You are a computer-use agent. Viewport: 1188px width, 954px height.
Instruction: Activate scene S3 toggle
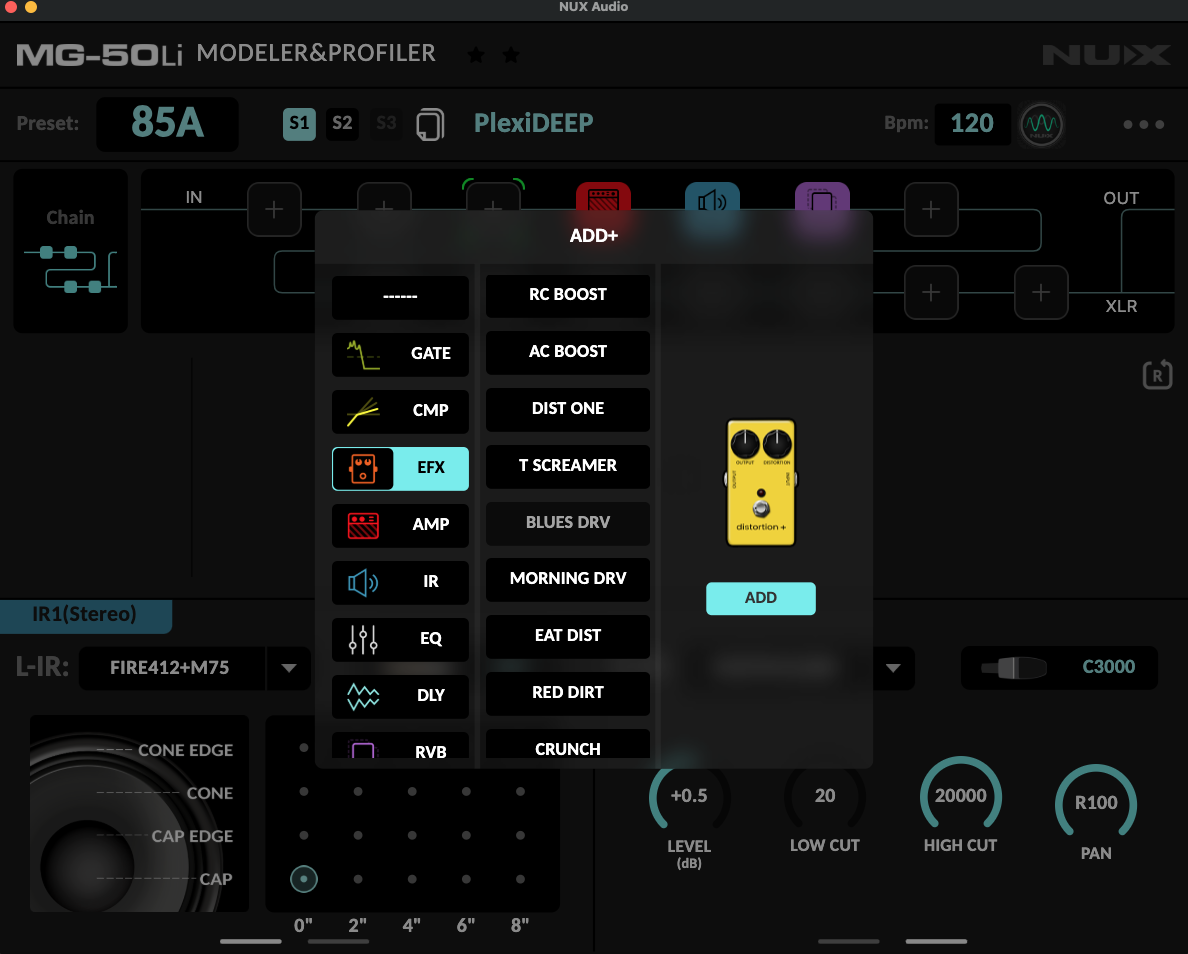[386, 124]
